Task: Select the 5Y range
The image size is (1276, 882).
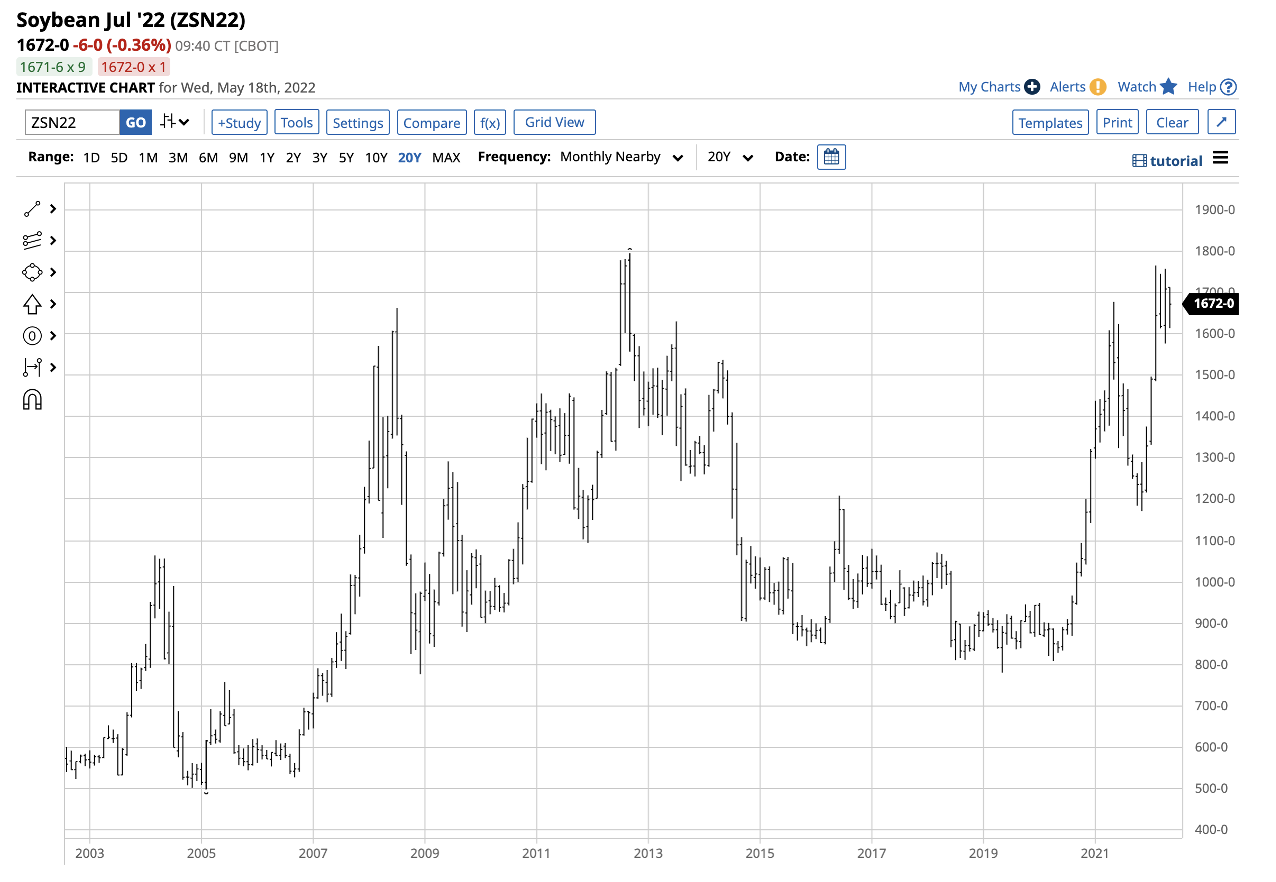Action: [346, 157]
